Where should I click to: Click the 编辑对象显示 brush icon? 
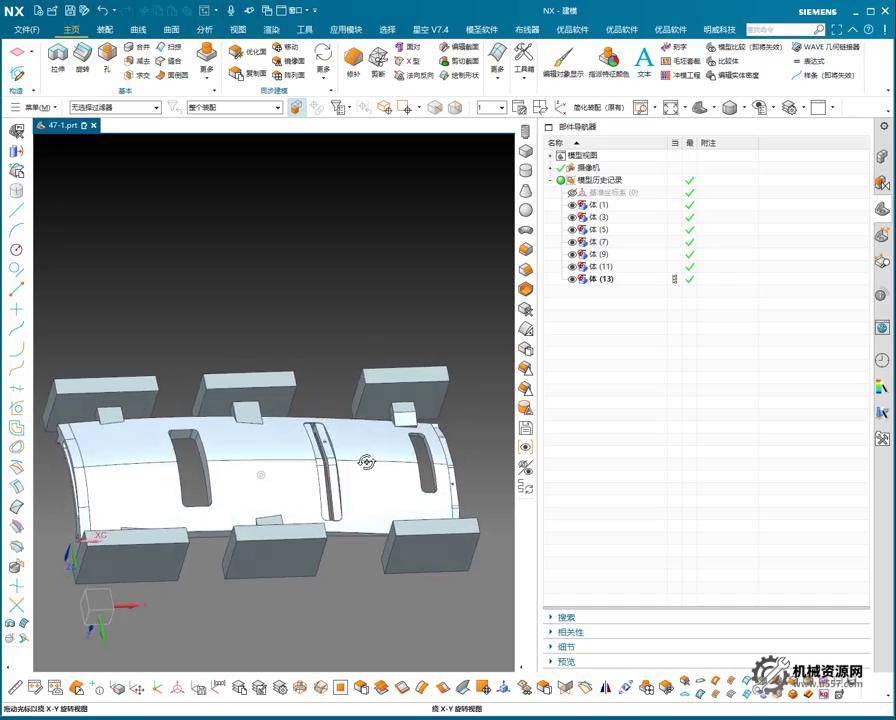[x=563, y=57]
